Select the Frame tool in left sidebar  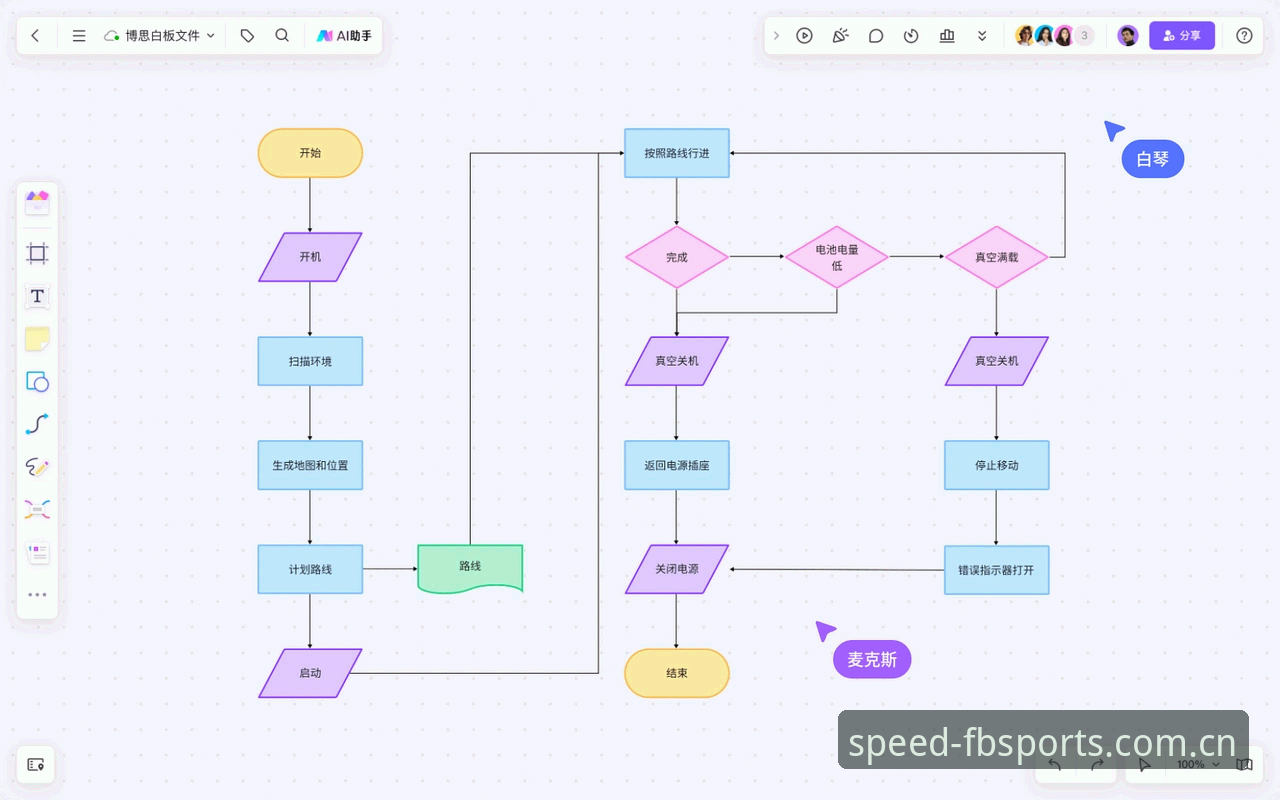(37, 253)
